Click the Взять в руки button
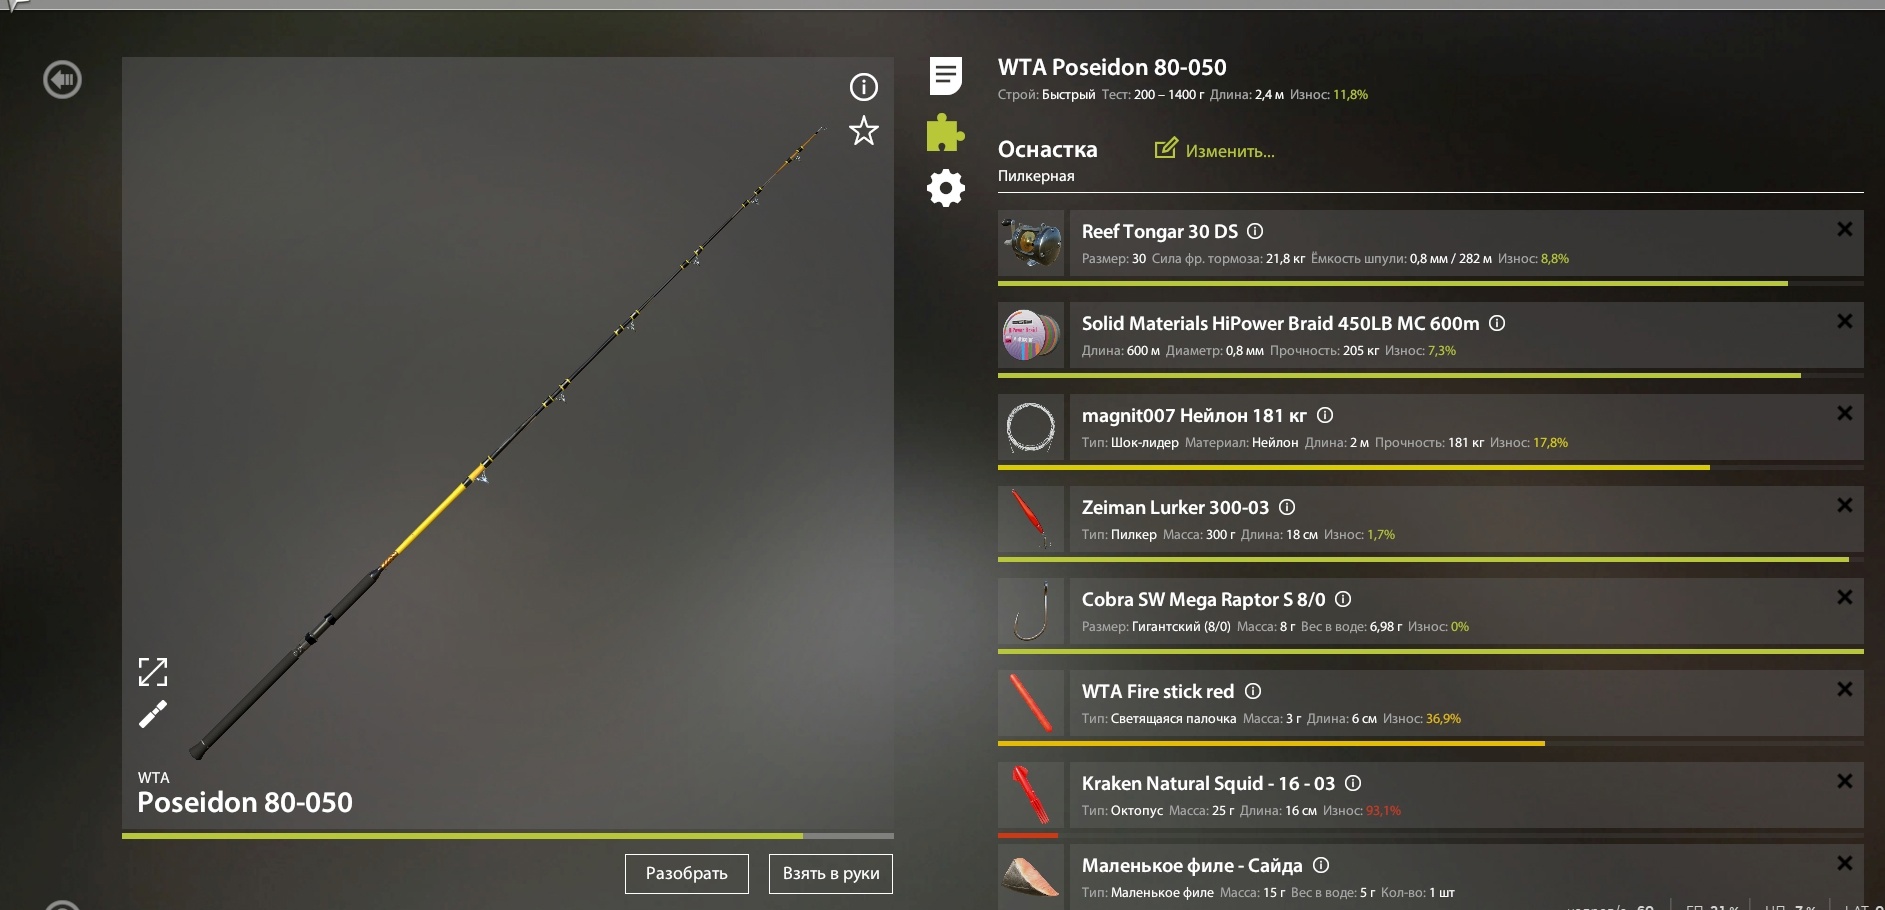 tap(831, 874)
